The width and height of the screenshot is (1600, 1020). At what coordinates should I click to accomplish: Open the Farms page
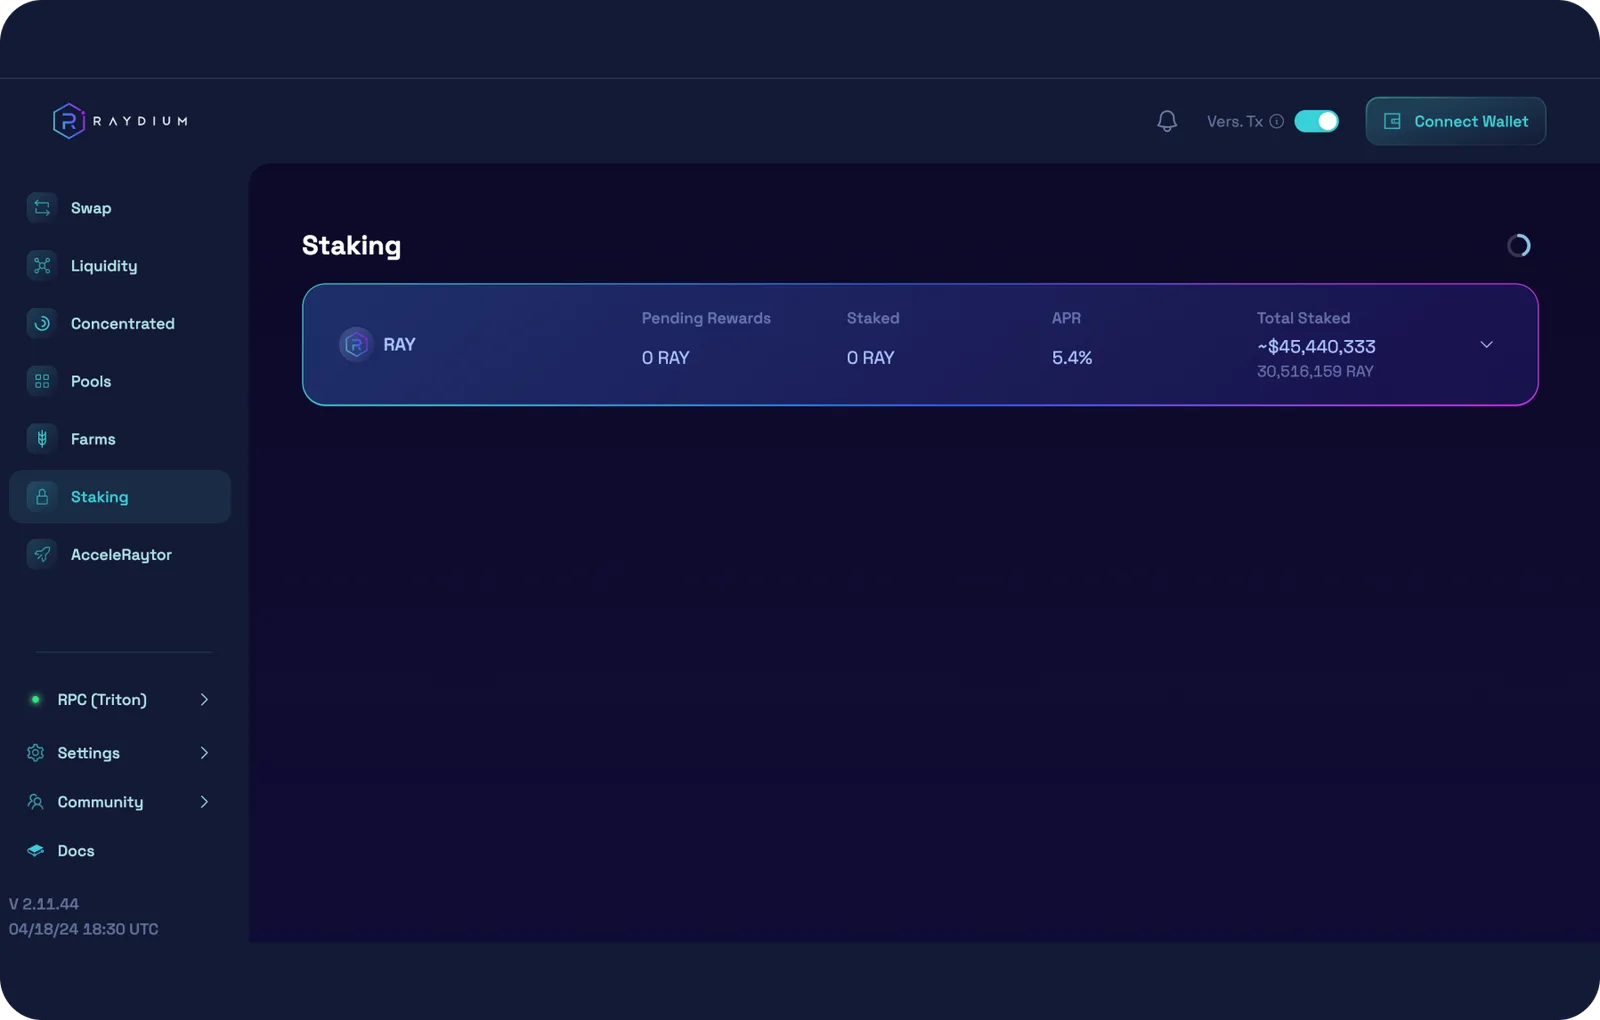pyautogui.click(x=120, y=439)
